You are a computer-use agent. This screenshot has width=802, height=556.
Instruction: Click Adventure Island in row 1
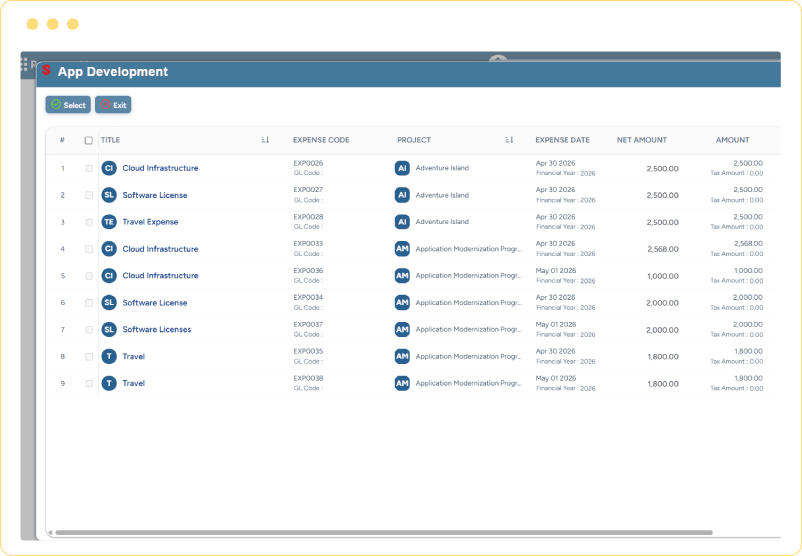tap(442, 168)
